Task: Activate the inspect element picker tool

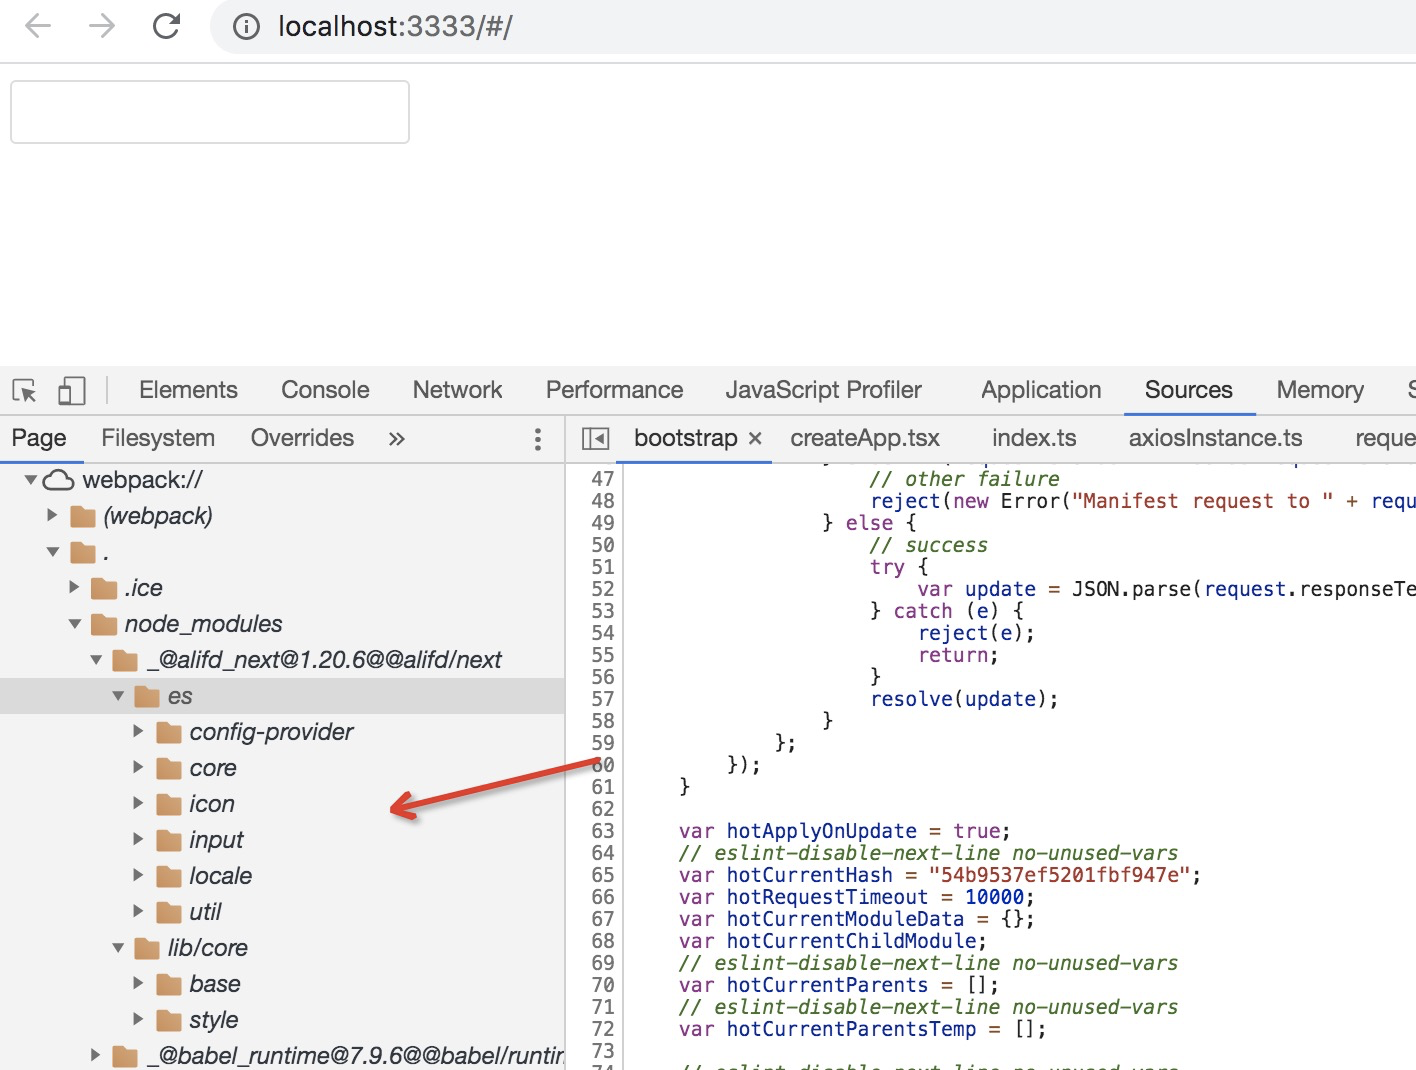Action: point(22,390)
